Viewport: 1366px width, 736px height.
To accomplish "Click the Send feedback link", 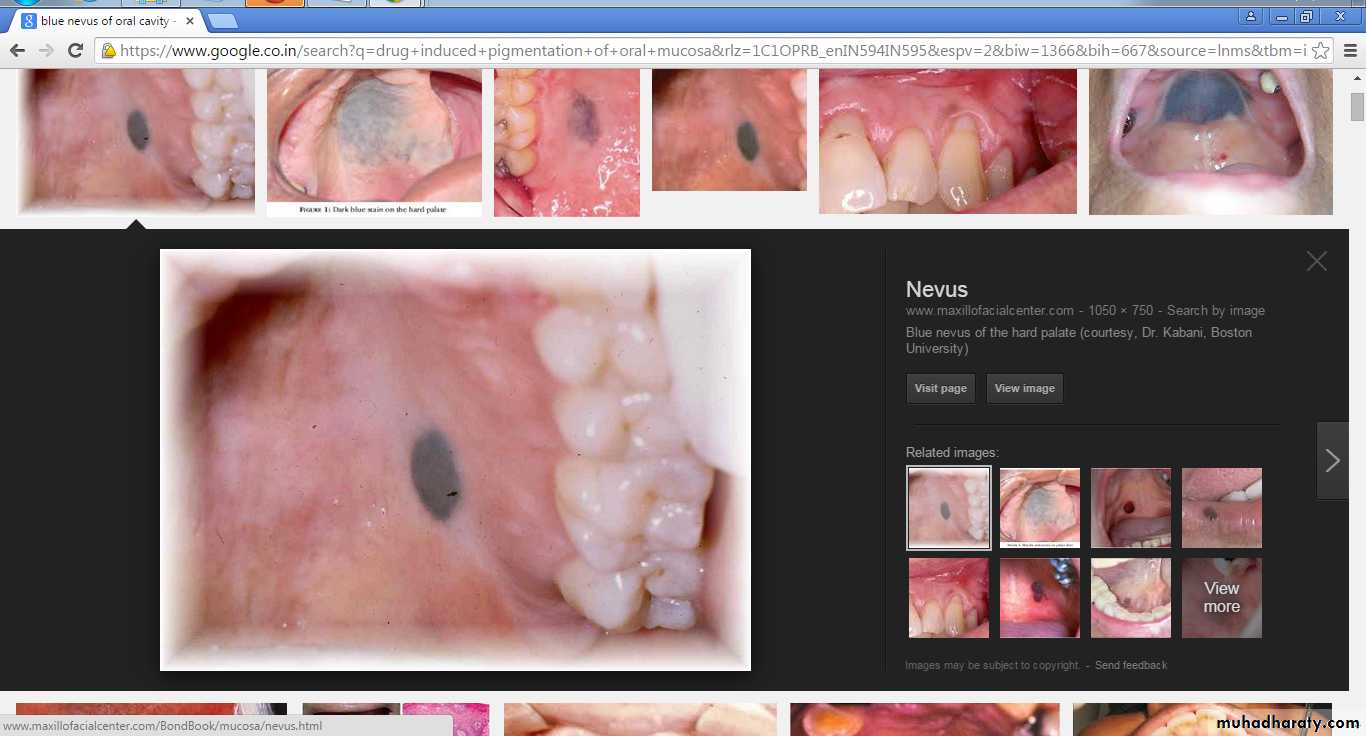I will [1130, 665].
